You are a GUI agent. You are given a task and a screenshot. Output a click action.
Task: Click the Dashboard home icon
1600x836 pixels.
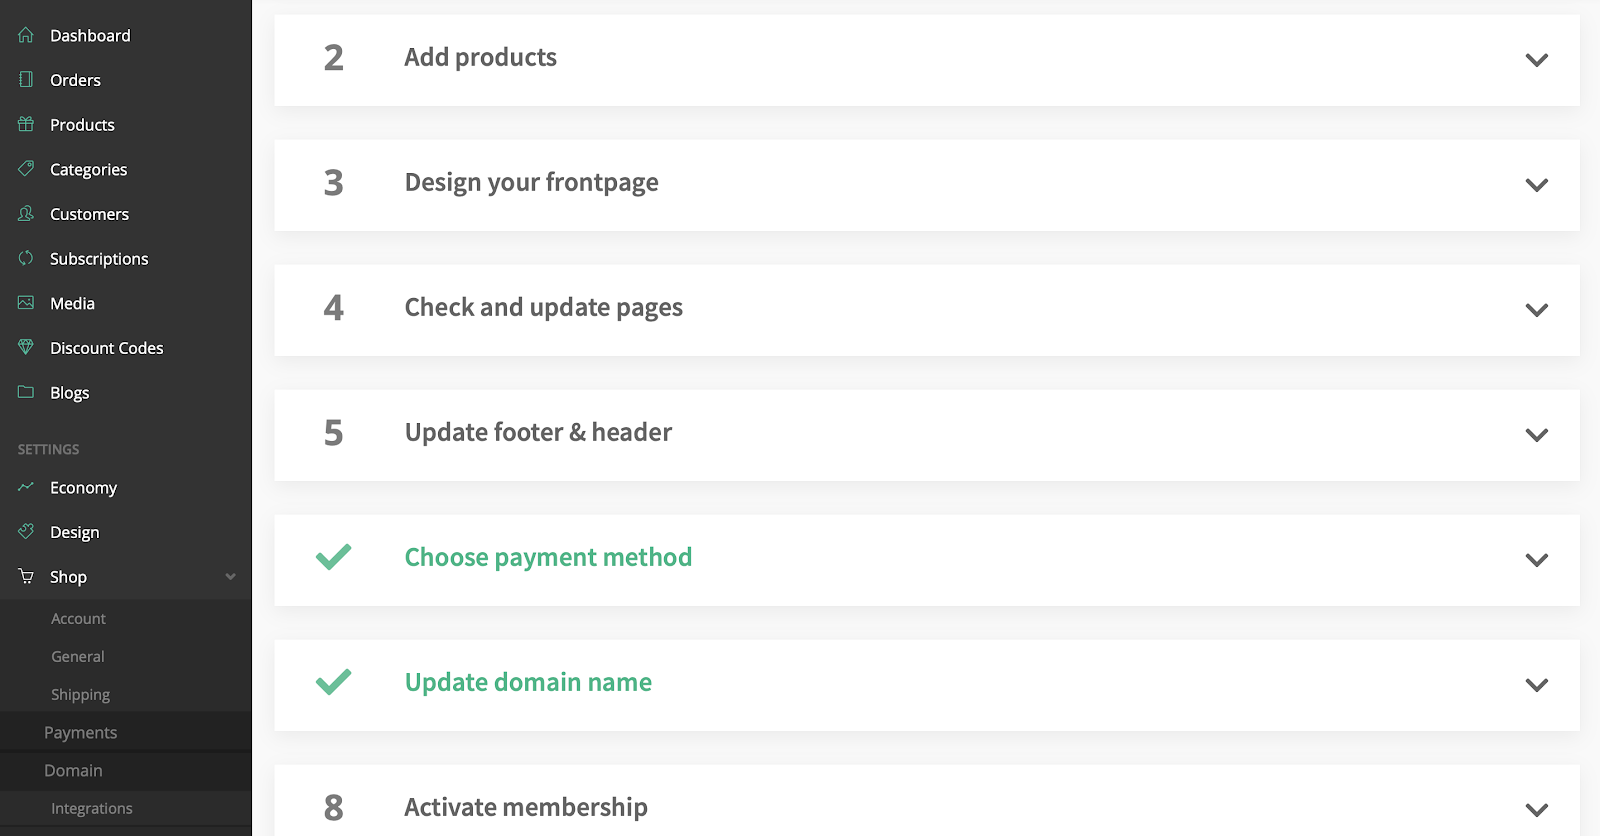[26, 35]
